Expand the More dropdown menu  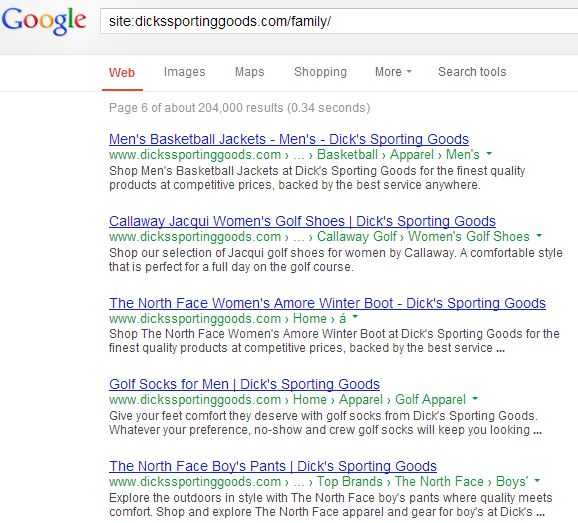click(x=393, y=72)
